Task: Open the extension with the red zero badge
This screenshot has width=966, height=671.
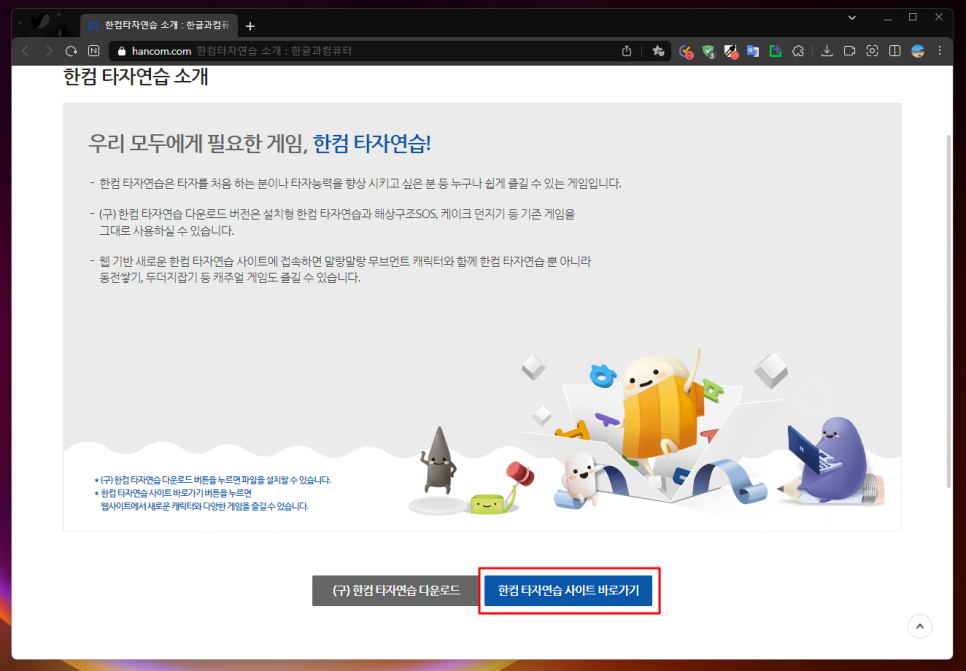Action: pyautogui.click(x=686, y=52)
